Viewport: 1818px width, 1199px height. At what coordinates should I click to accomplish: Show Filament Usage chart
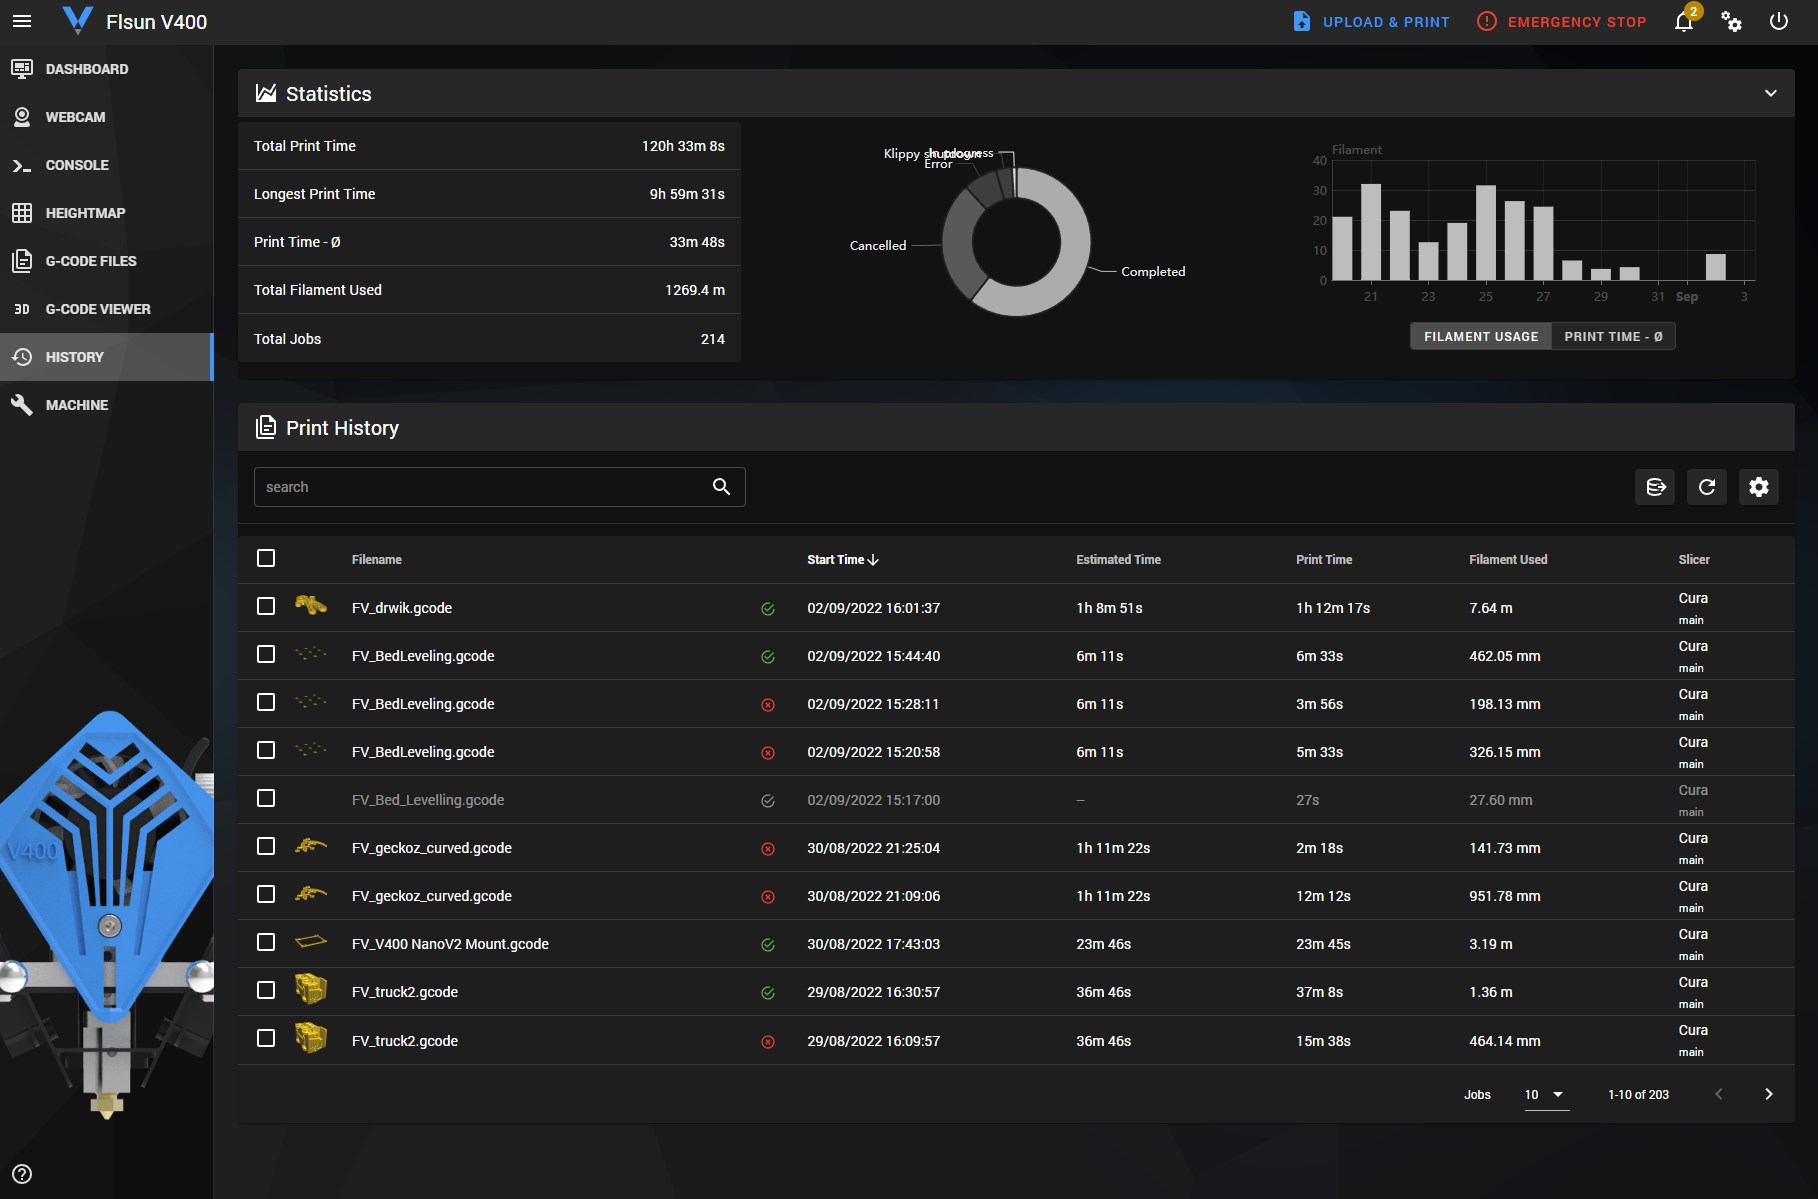[x=1481, y=337]
